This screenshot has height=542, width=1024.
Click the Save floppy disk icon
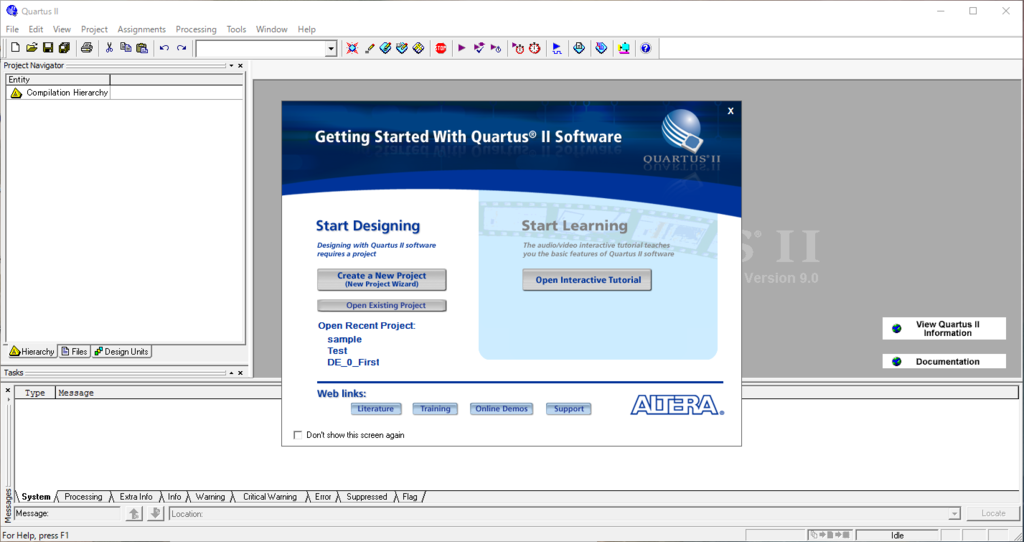pyautogui.click(x=48, y=48)
